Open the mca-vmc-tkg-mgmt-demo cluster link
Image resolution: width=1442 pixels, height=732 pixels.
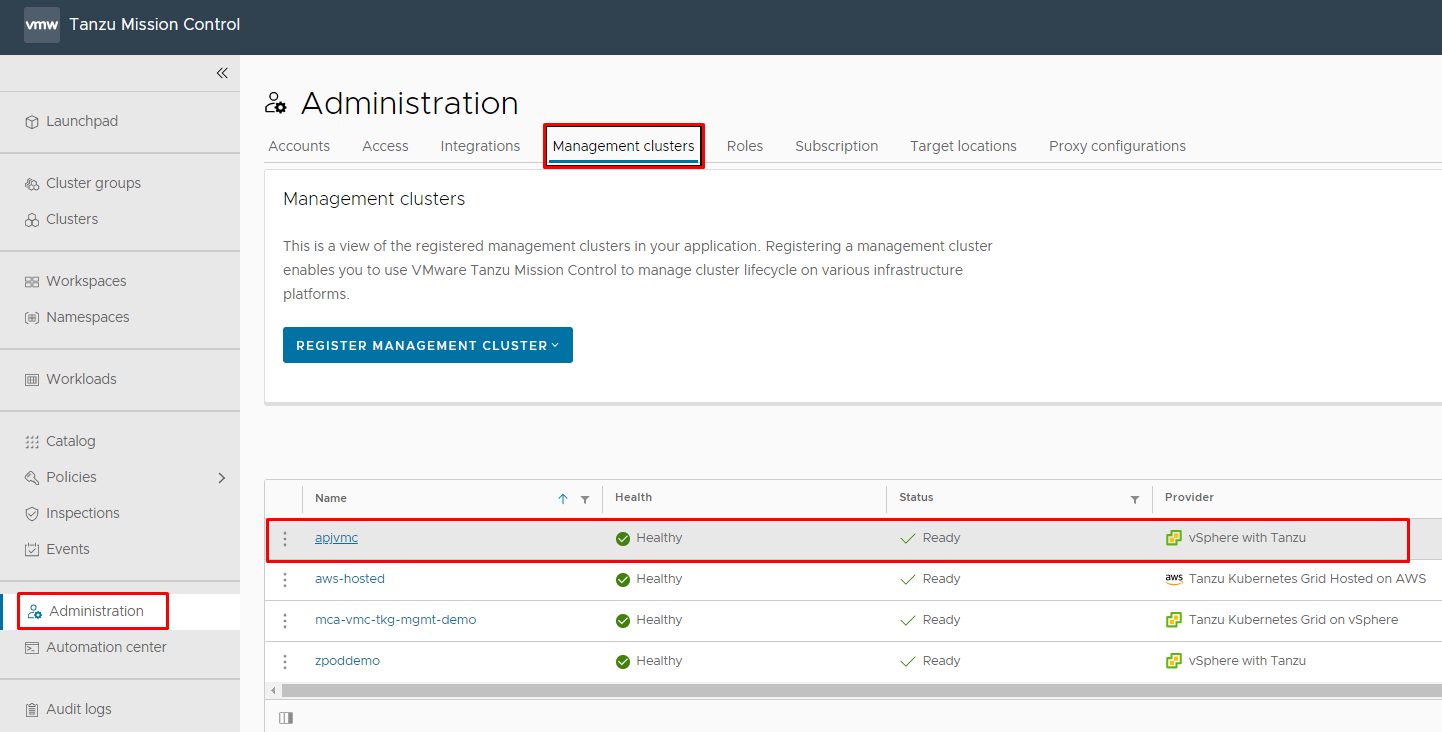click(396, 620)
